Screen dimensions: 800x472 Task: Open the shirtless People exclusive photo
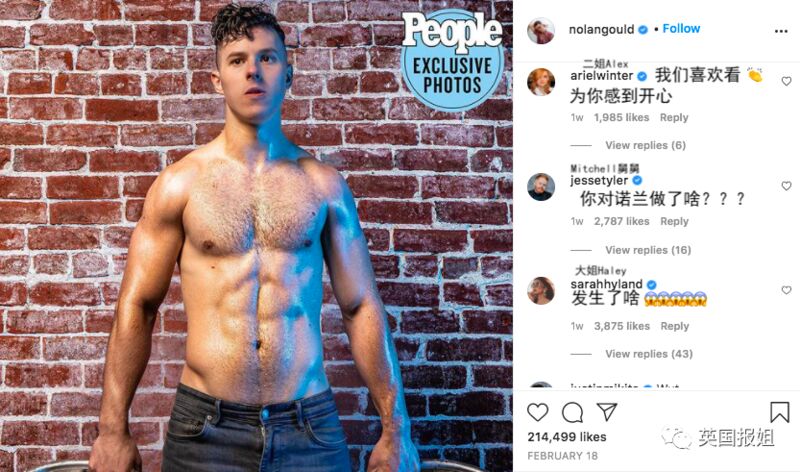(256, 236)
